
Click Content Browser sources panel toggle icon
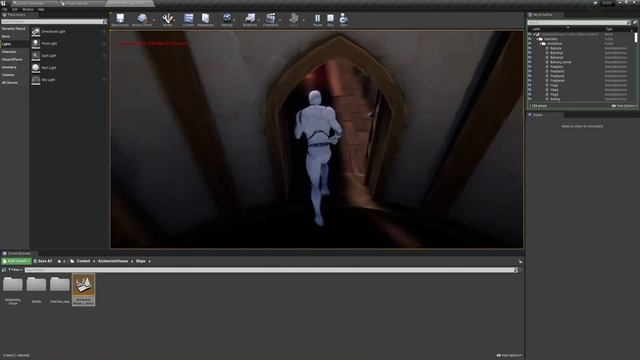coord(4,270)
